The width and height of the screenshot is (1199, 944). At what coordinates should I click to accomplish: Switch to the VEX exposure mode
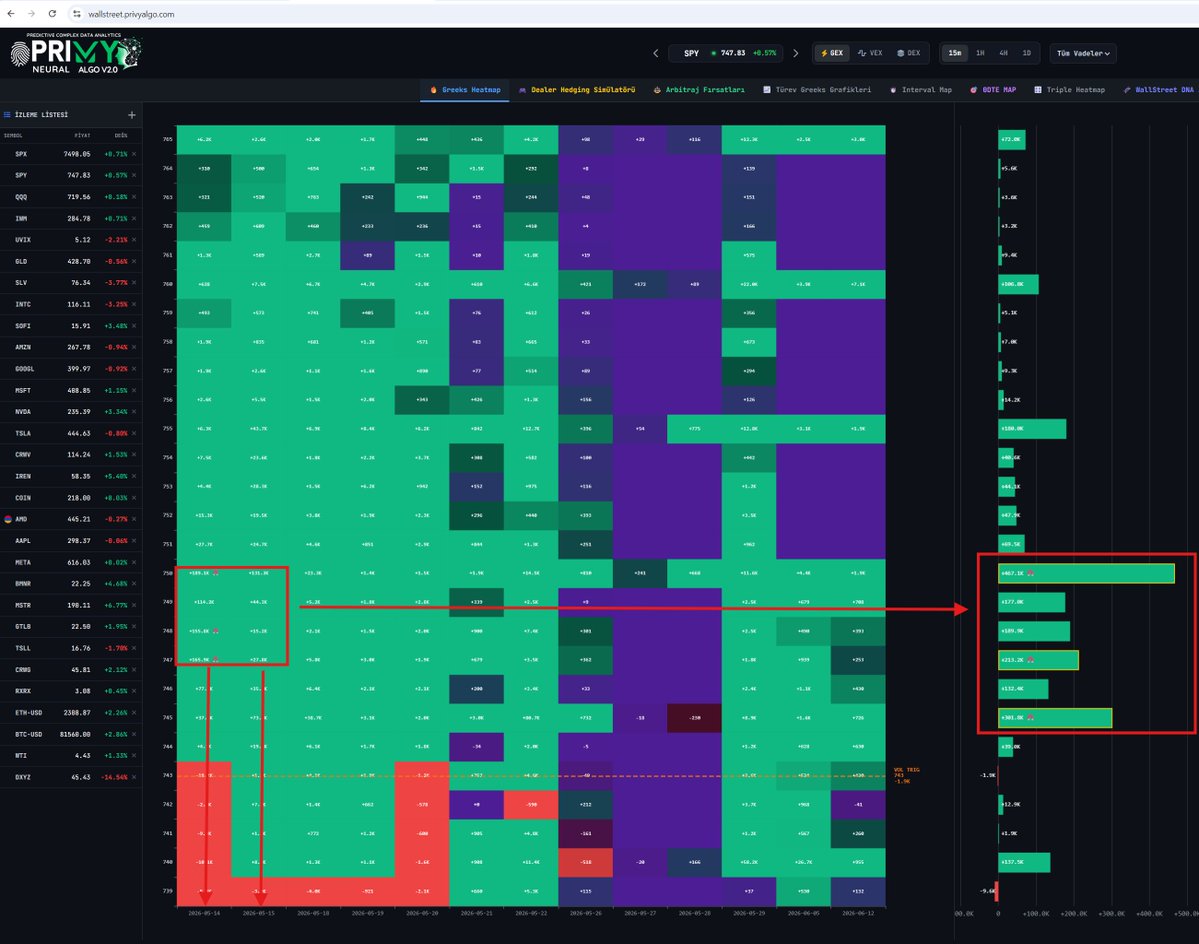[x=870, y=54]
